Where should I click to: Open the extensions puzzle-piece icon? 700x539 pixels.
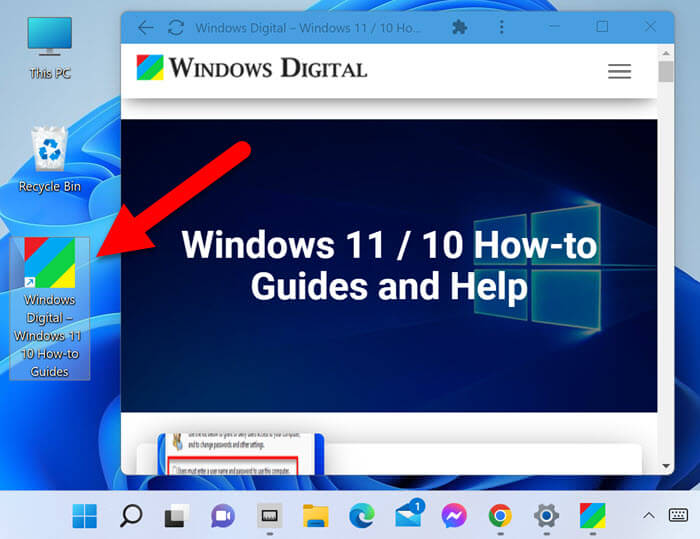pyautogui.click(x=459, y=28)
